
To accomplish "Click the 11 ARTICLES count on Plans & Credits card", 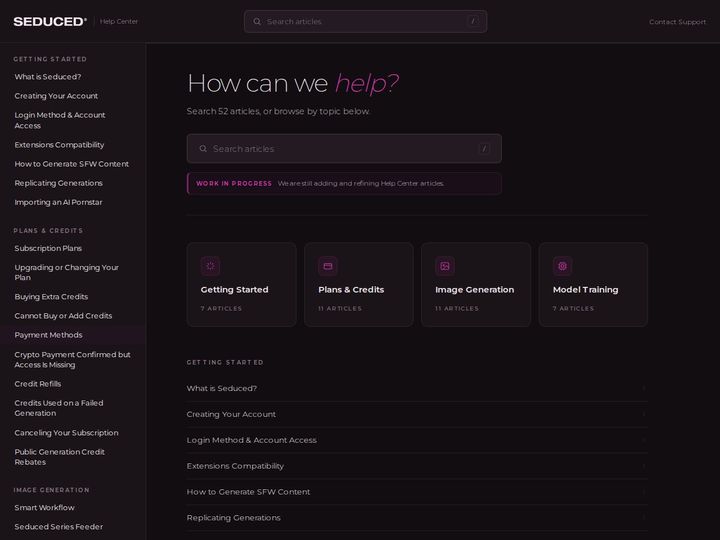I will click(340, 309).
